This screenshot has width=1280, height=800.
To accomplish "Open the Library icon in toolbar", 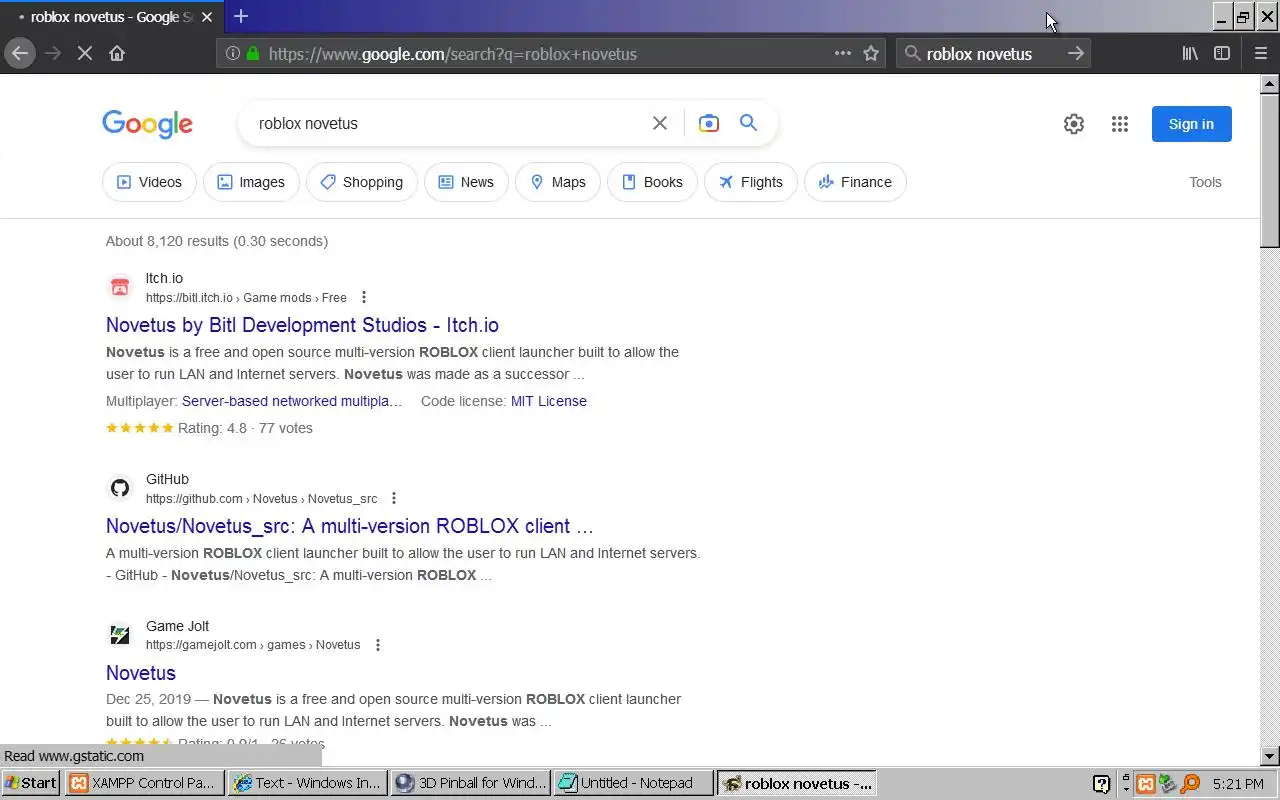I will click(1190, 54).
